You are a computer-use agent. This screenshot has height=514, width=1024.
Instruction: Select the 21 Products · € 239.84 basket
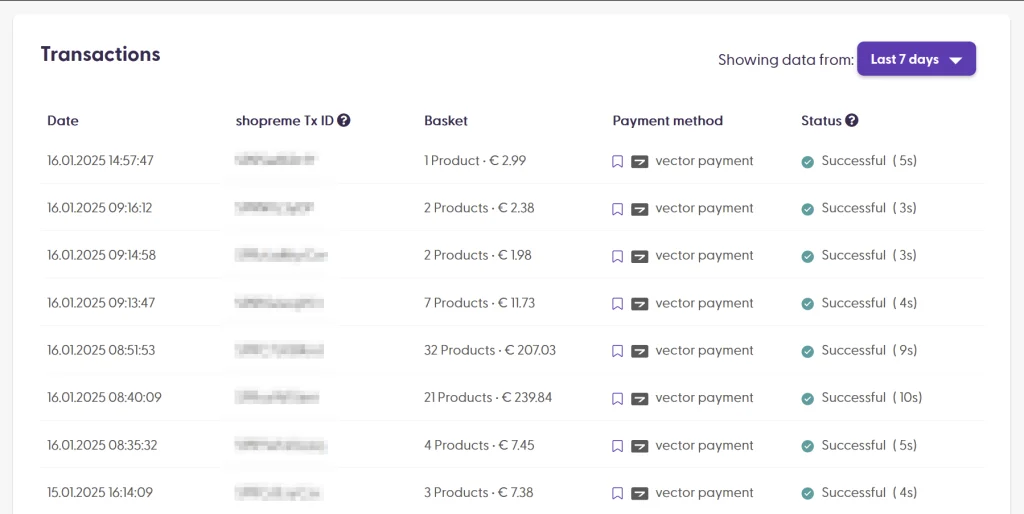tap(488, 397)
